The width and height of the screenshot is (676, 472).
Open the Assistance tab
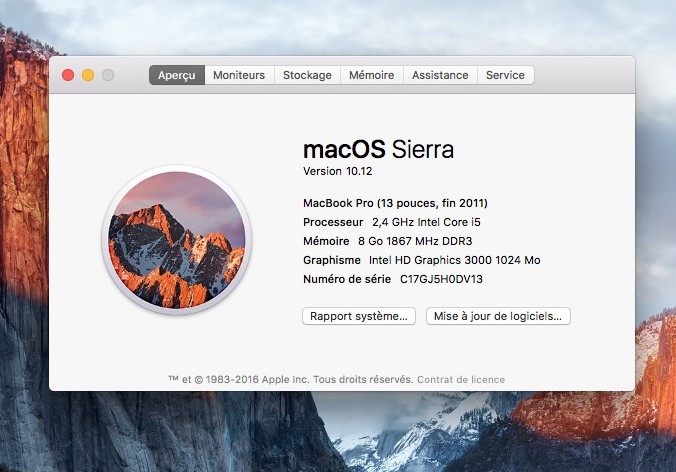(440, 75)
